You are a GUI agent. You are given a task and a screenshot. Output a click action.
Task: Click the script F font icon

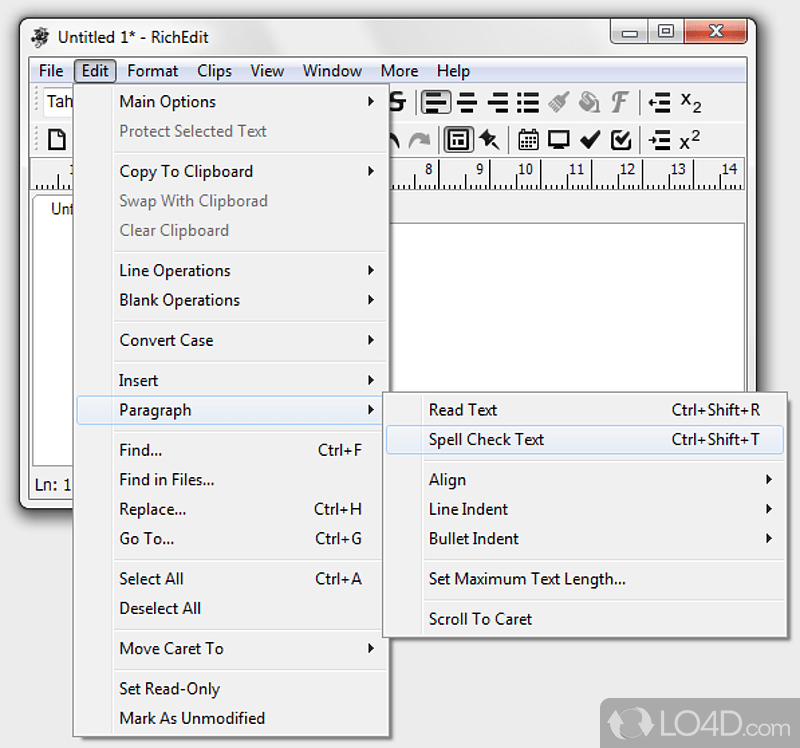pyautogui.click(x=619, y=102)
